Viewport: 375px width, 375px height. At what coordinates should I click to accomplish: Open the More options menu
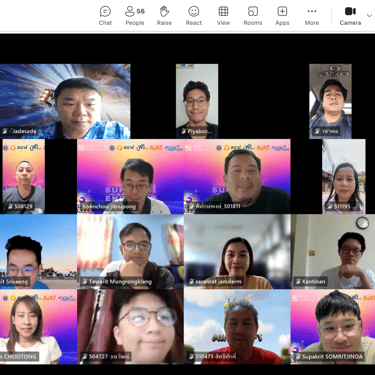coord(312,16)
